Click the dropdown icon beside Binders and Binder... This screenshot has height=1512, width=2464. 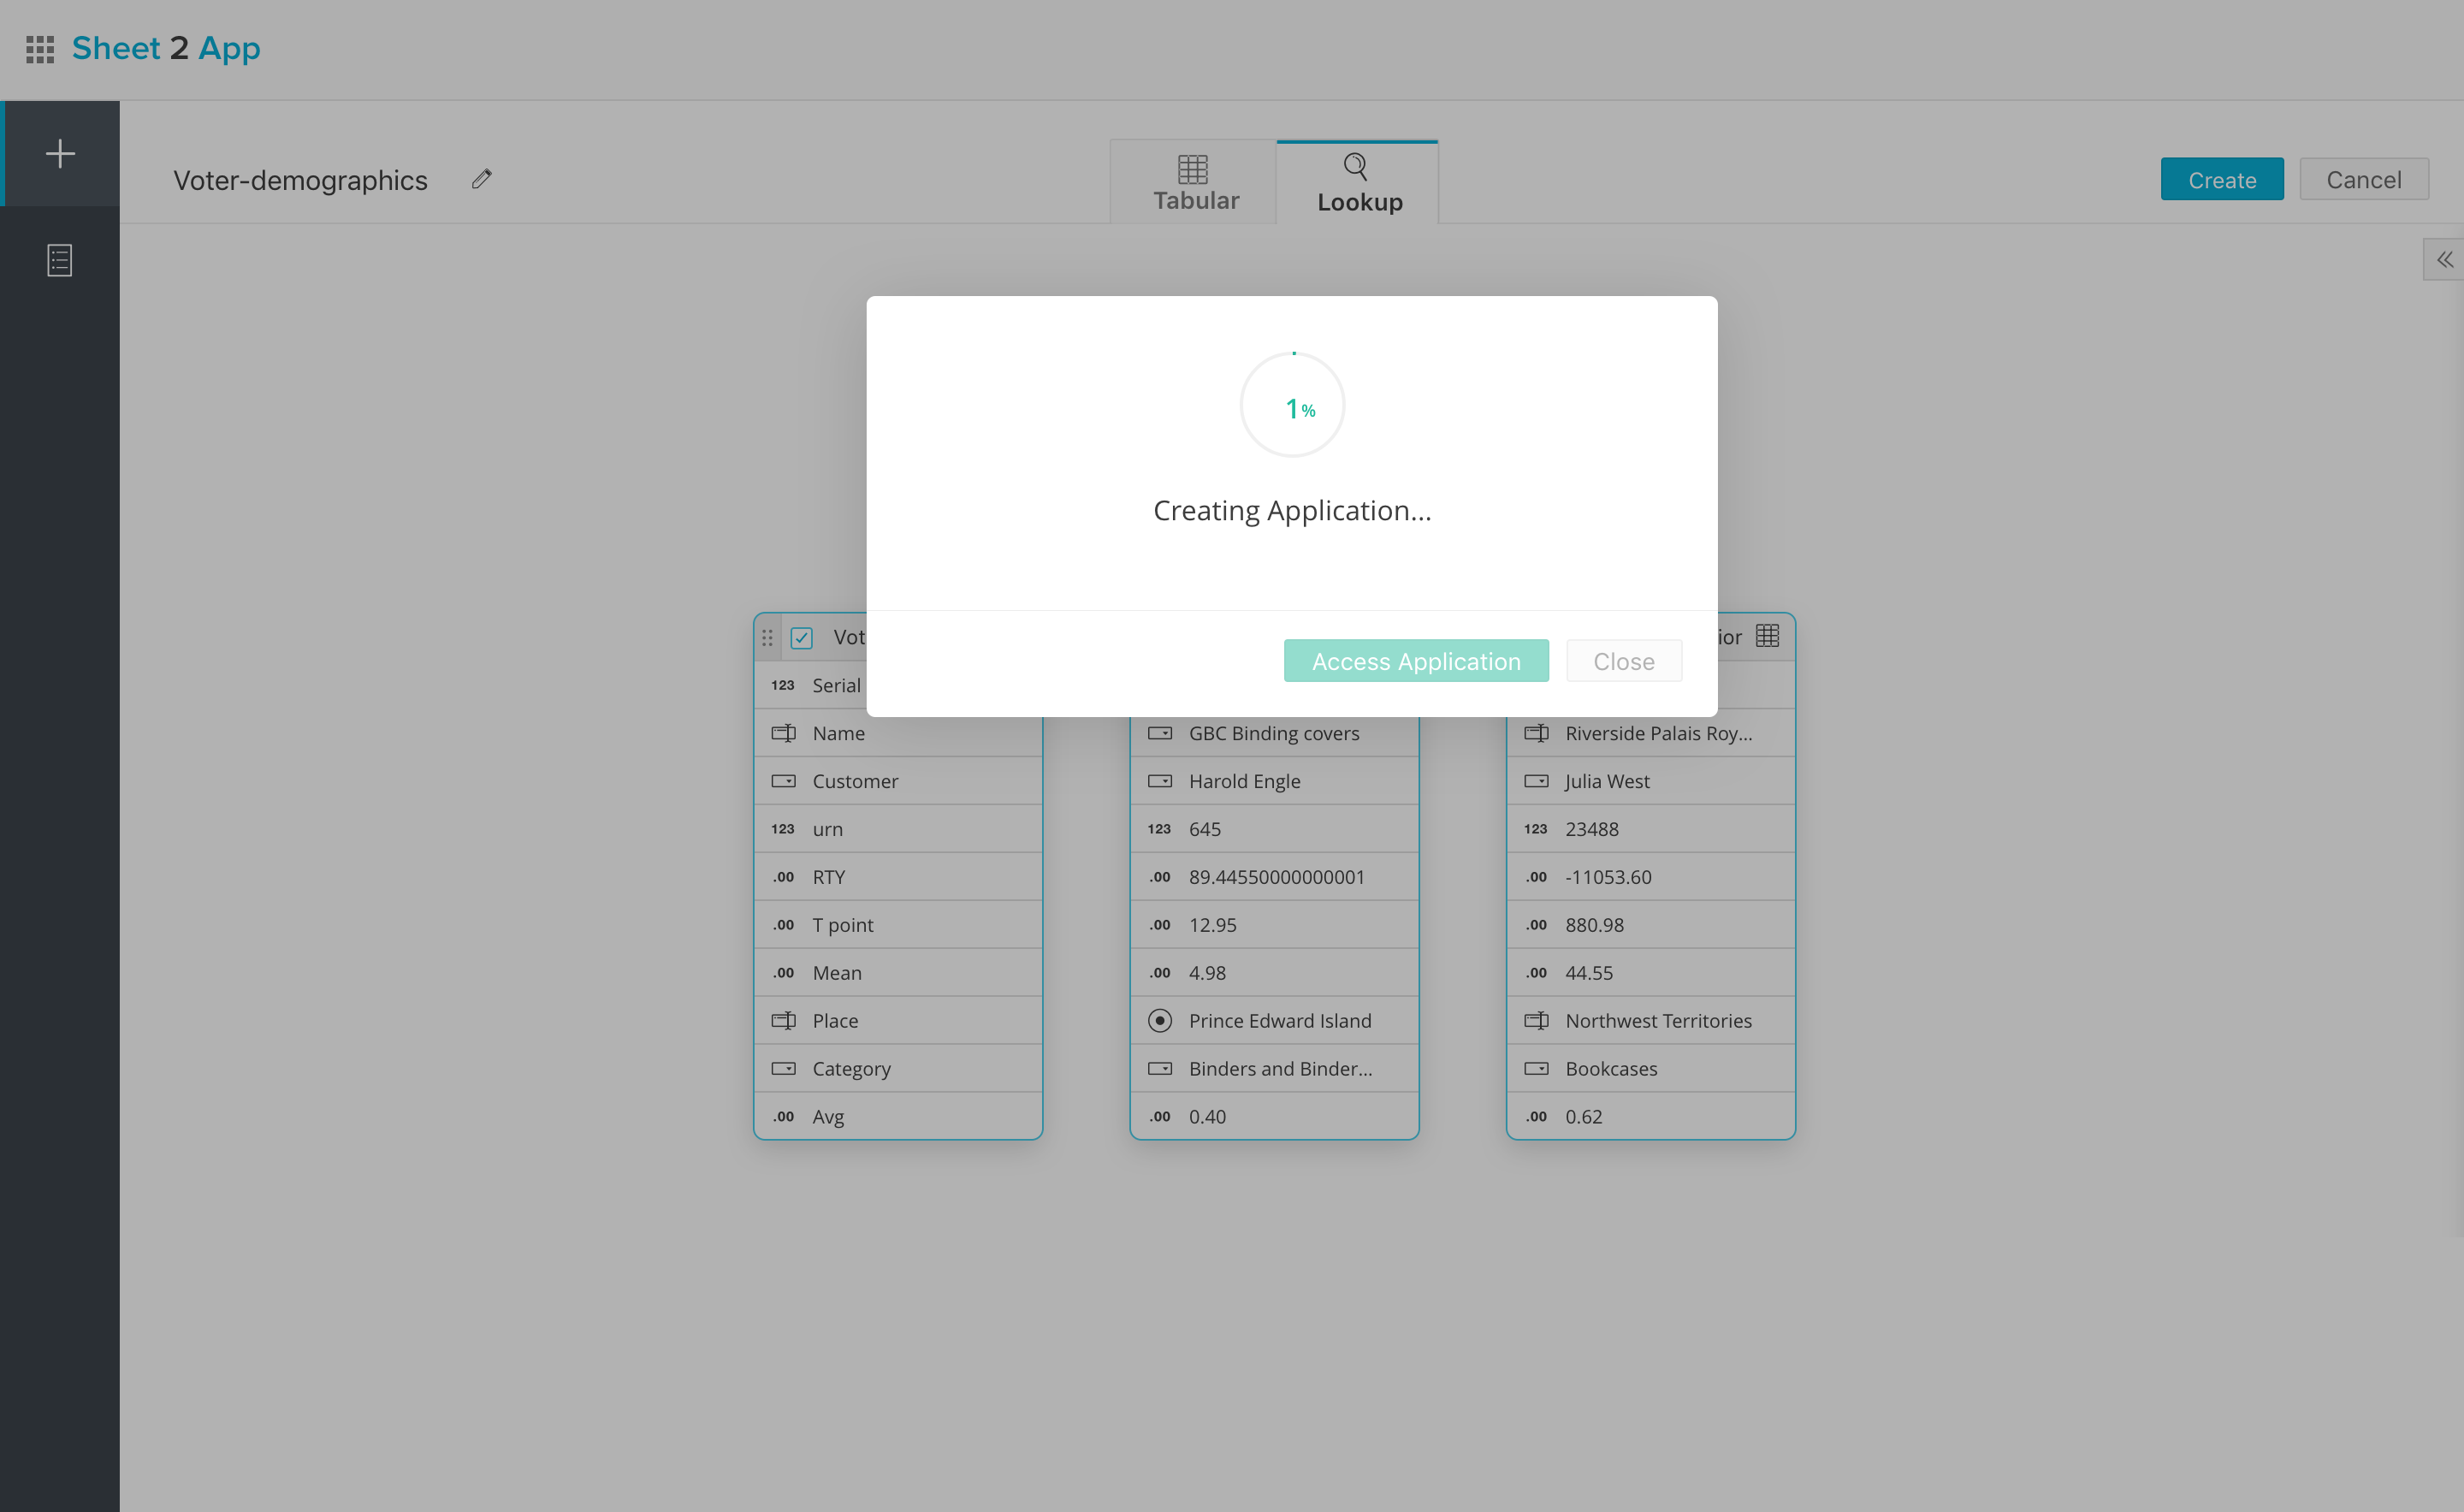[x=1160, y=1069]
